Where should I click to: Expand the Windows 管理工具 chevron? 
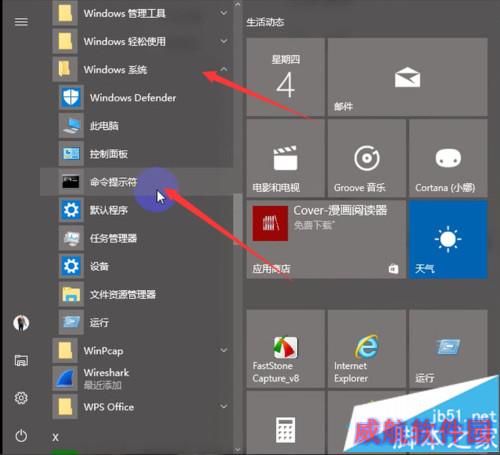[x=224, y=13]
